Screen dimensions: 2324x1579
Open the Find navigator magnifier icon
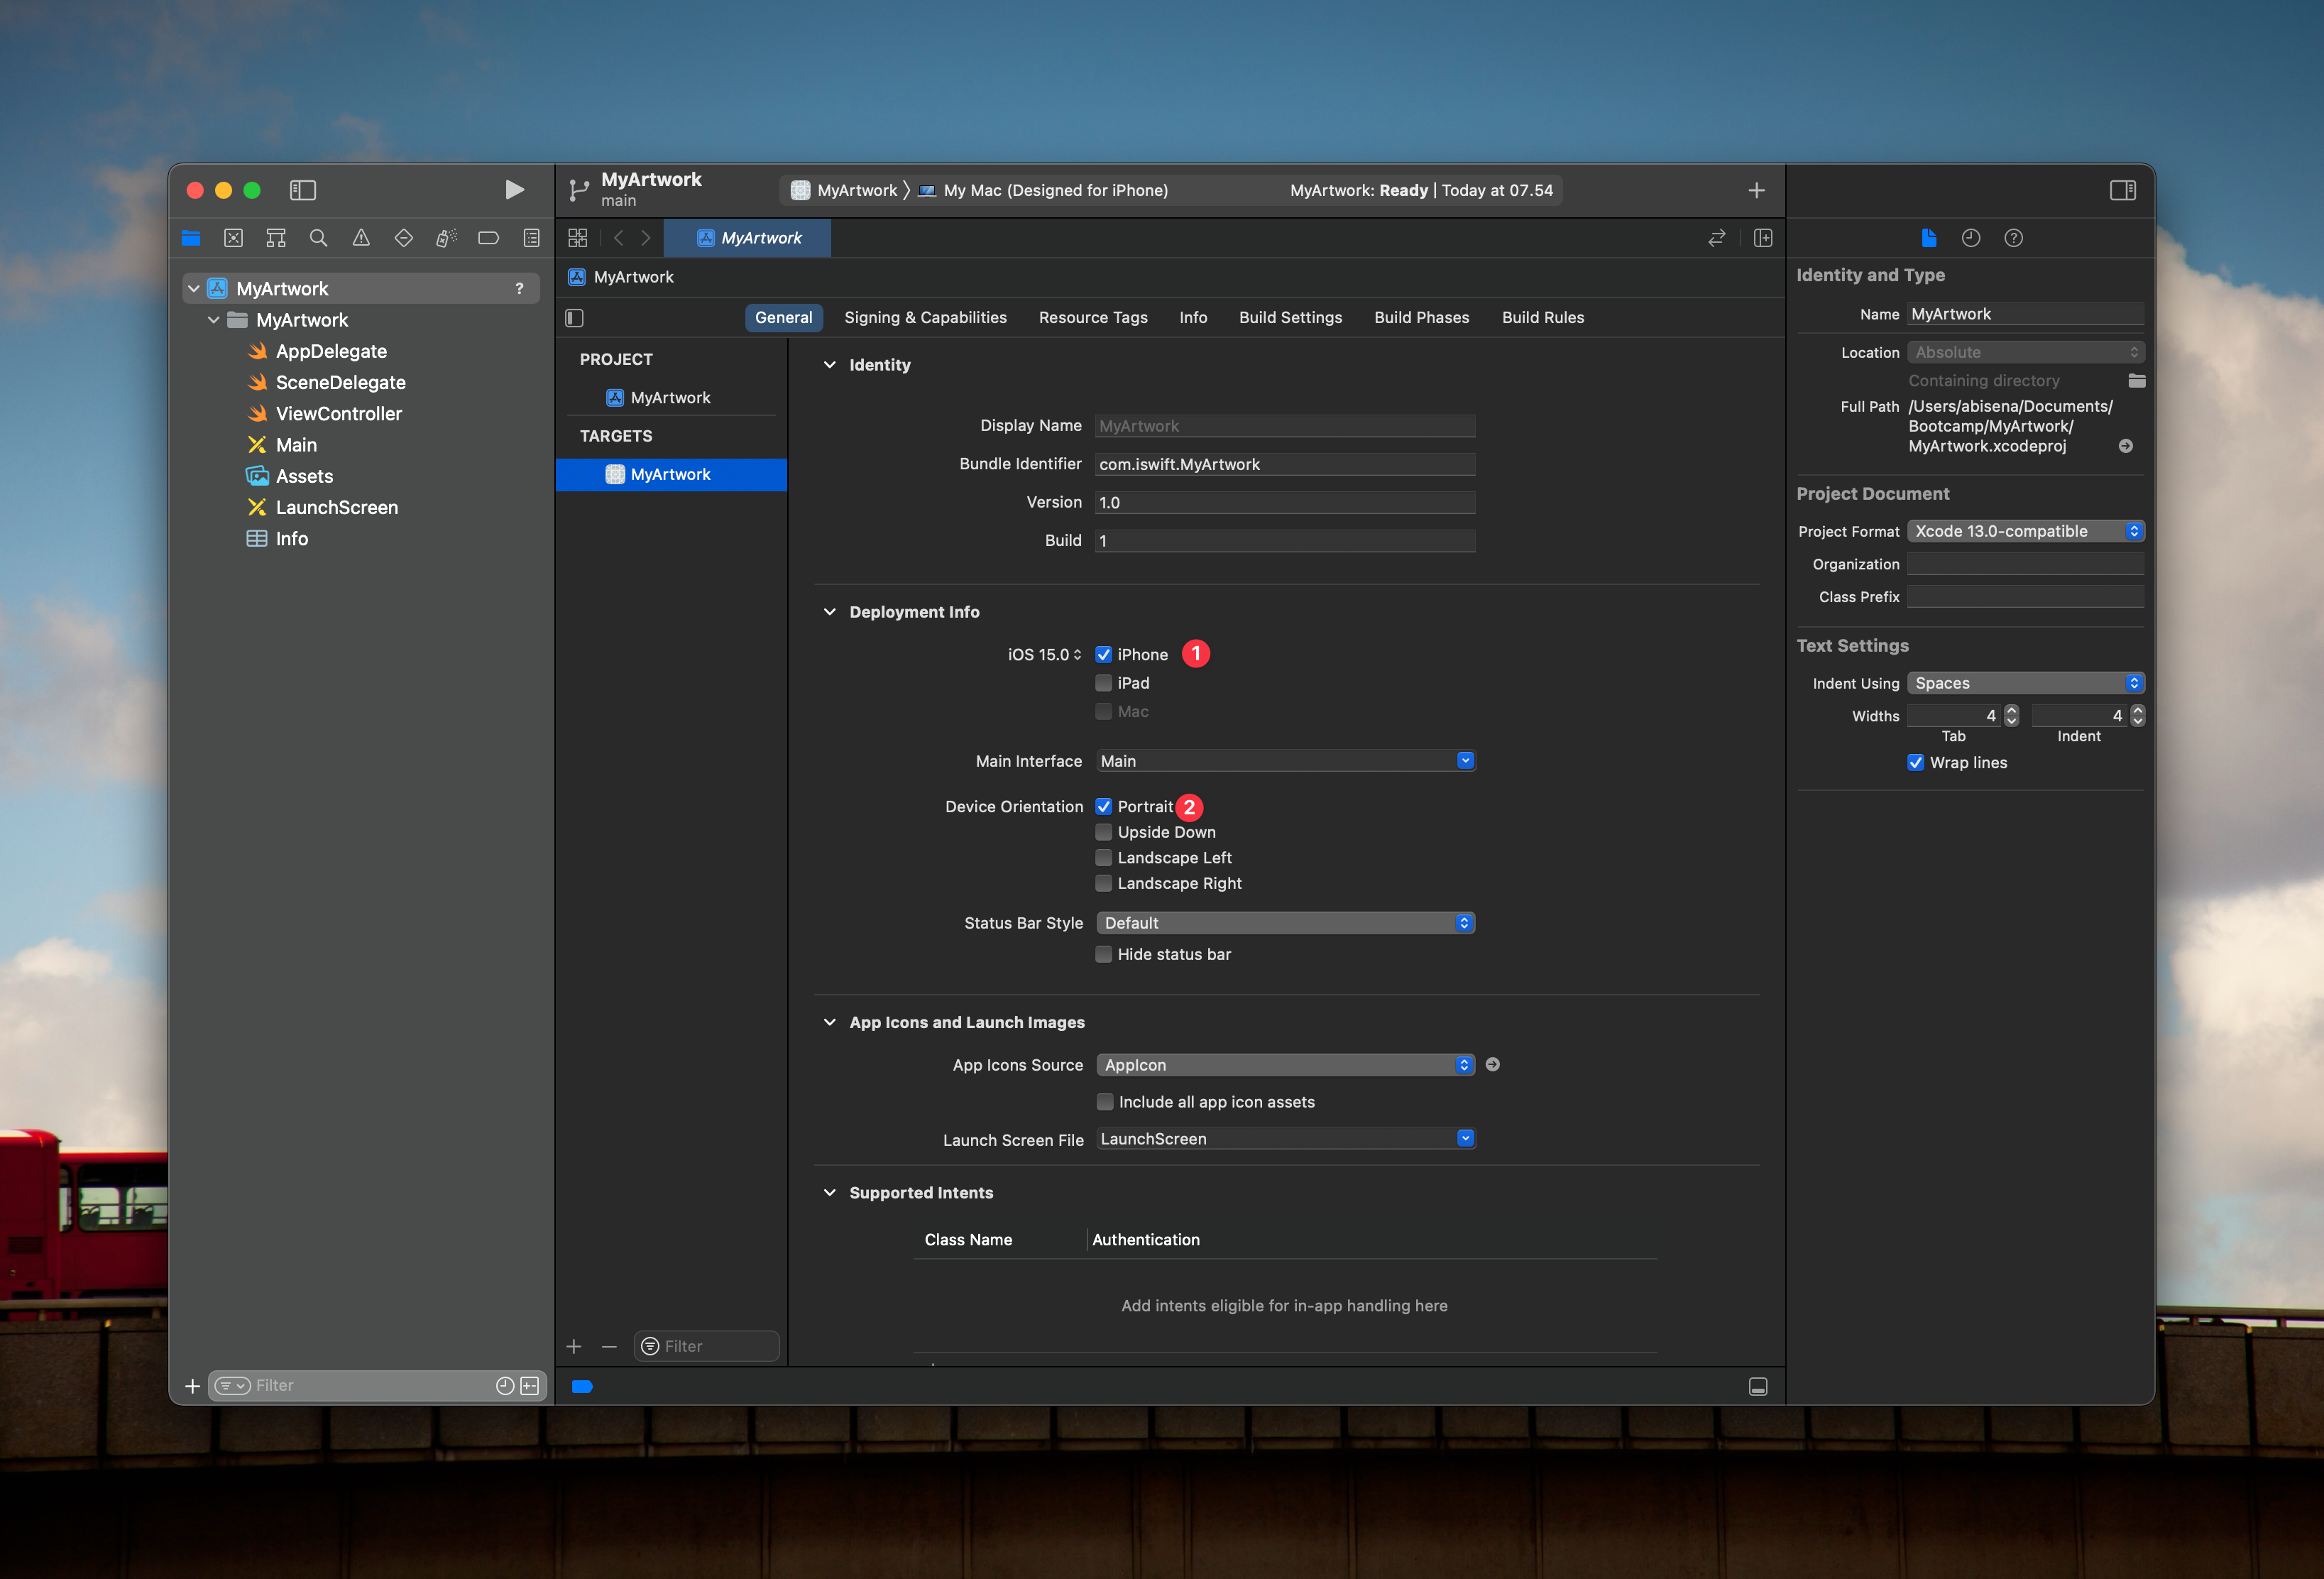pyautogui.click(x=318, y=238)
